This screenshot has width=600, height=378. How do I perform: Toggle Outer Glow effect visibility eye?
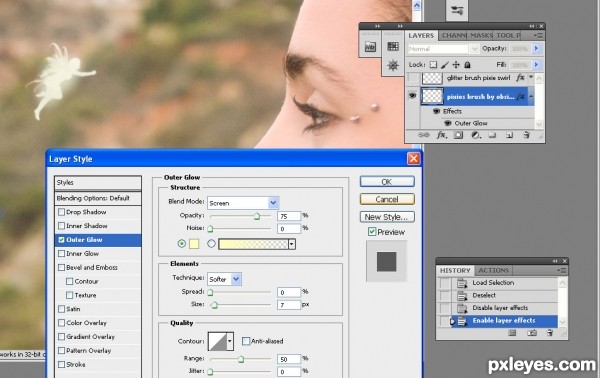[448, 123]
